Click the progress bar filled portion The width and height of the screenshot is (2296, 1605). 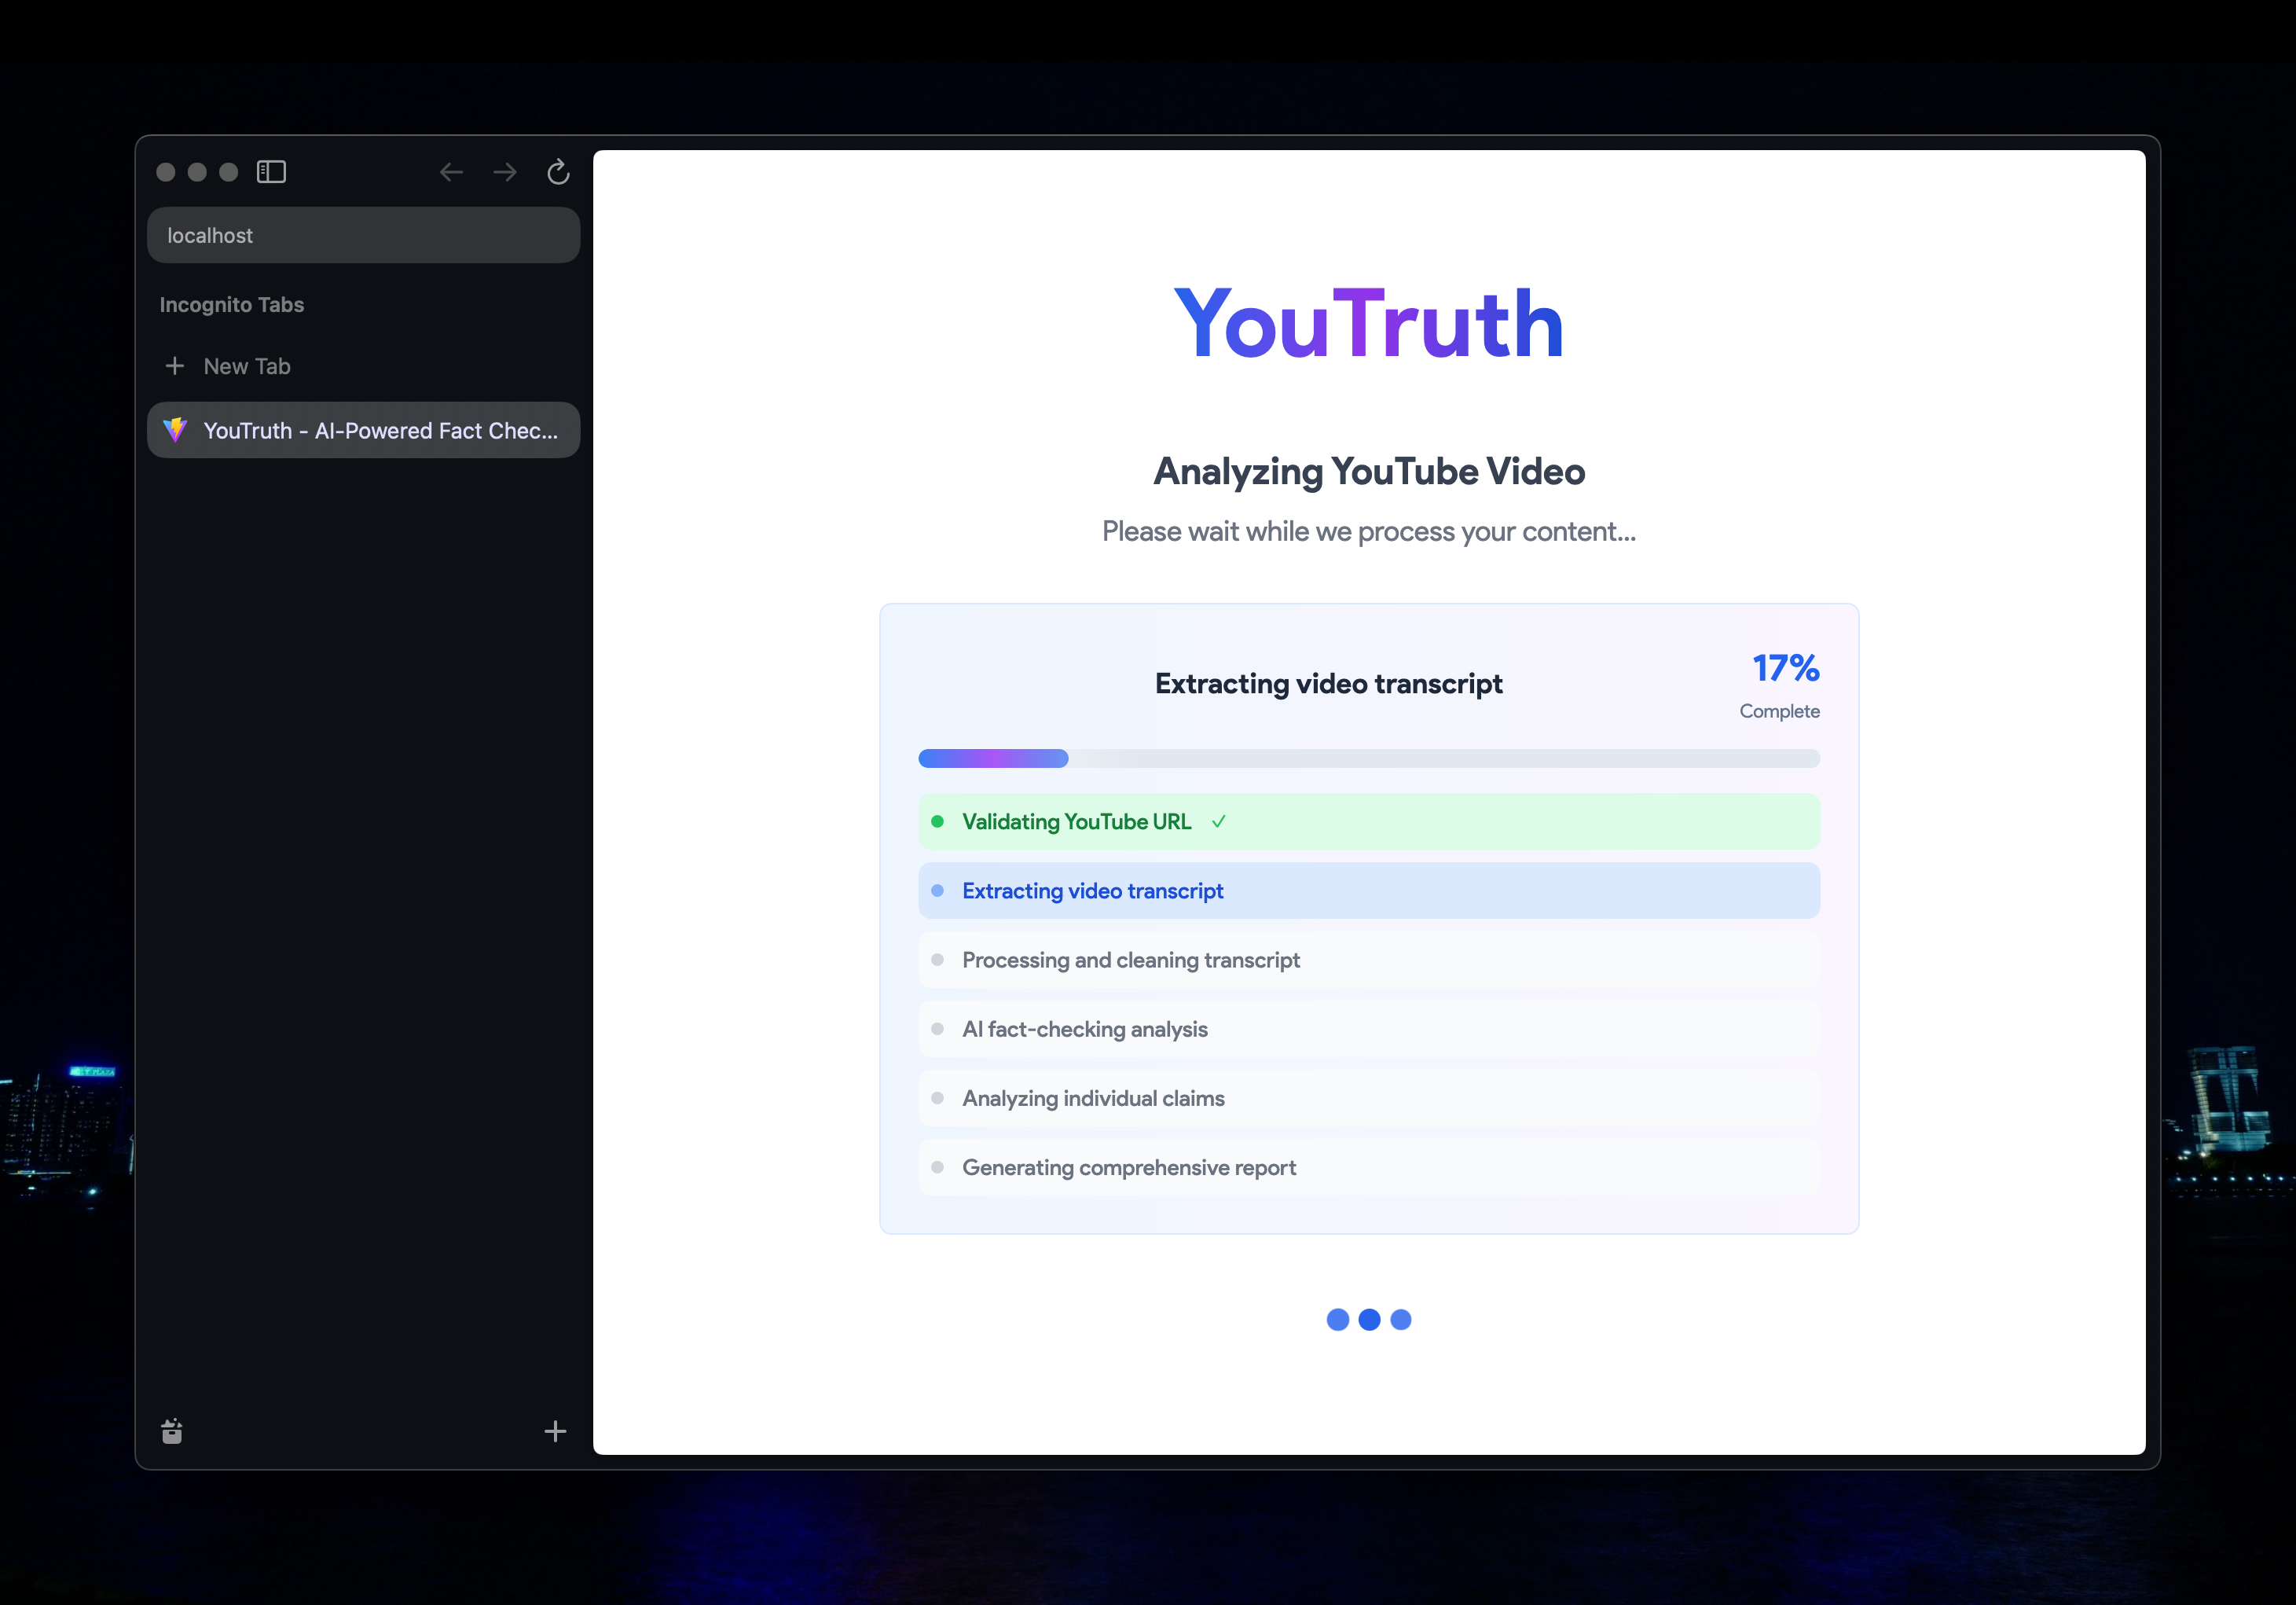992,758
